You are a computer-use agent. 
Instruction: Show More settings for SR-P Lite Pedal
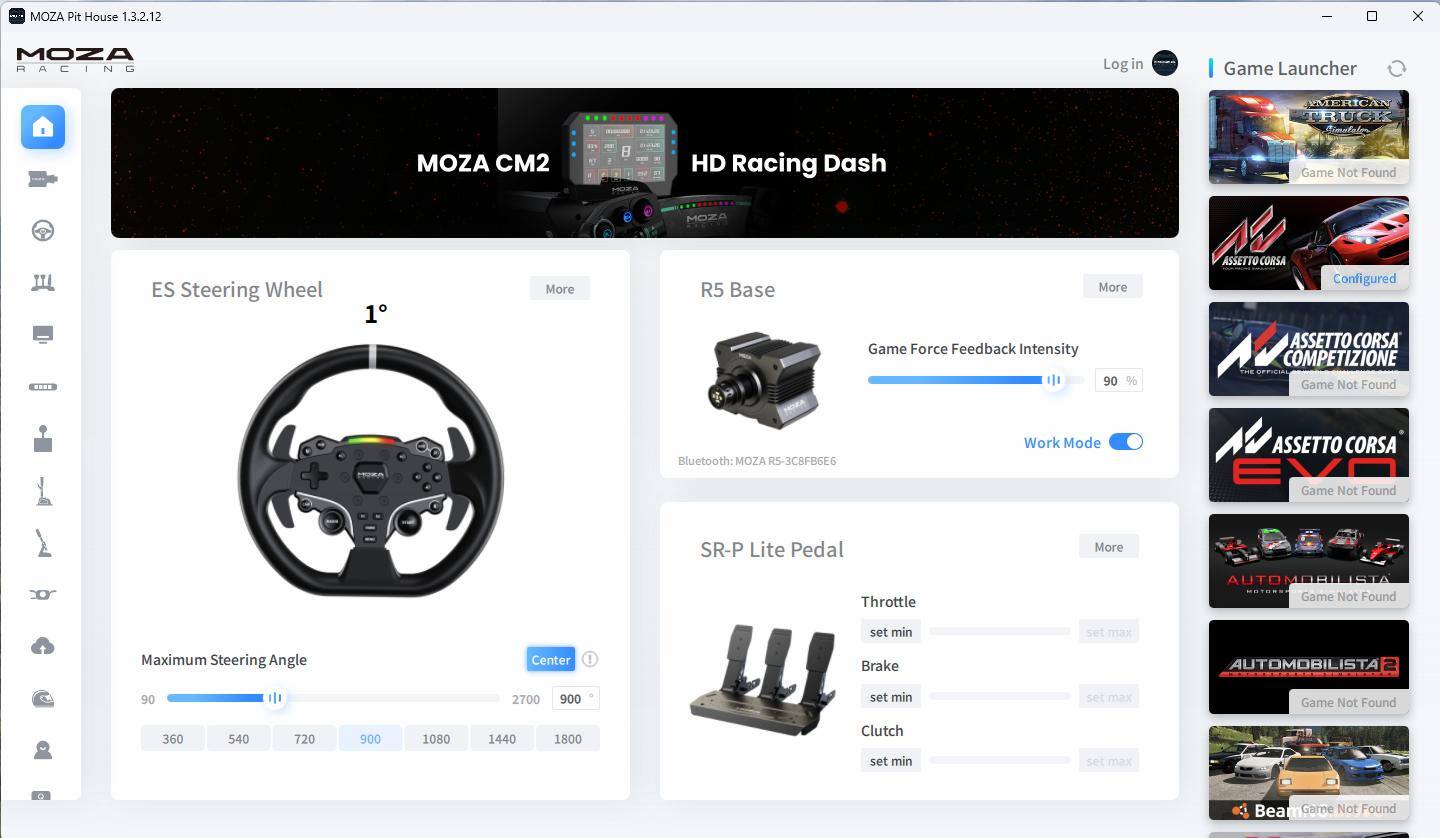pyautogui.click(x=1108, y=547)
